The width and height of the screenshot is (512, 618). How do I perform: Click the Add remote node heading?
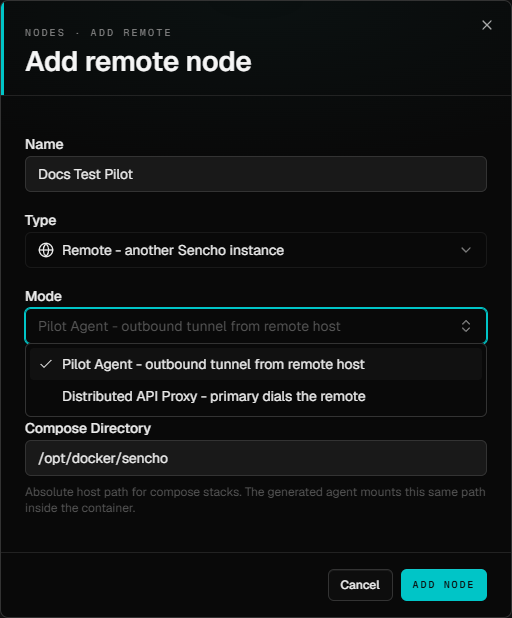[138, 61]
